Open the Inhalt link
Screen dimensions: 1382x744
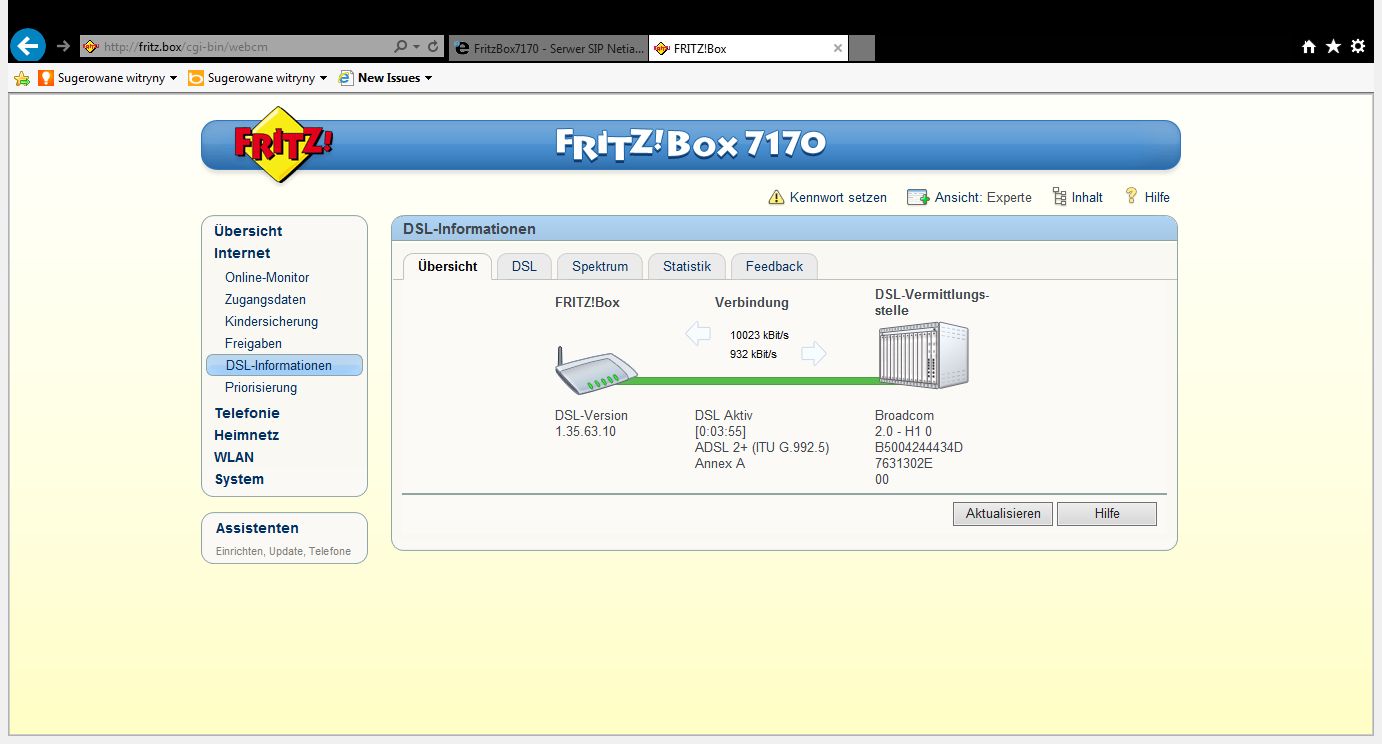point(1087,197)
